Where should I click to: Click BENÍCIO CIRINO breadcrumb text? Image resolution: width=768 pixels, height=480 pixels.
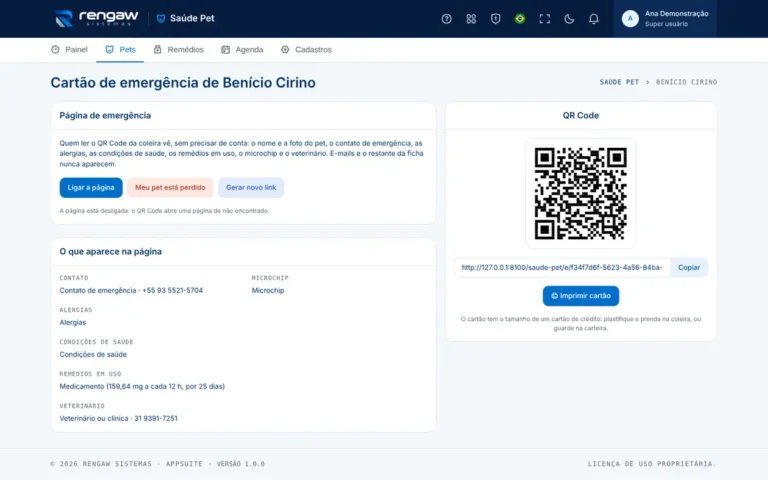coord(686,82)
